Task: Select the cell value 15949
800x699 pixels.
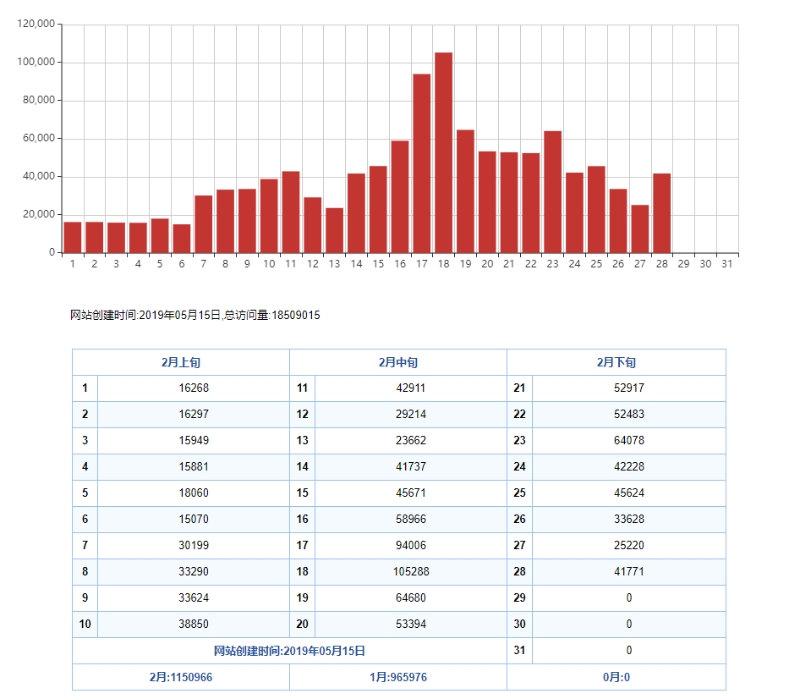Action: tap(193, 440)
